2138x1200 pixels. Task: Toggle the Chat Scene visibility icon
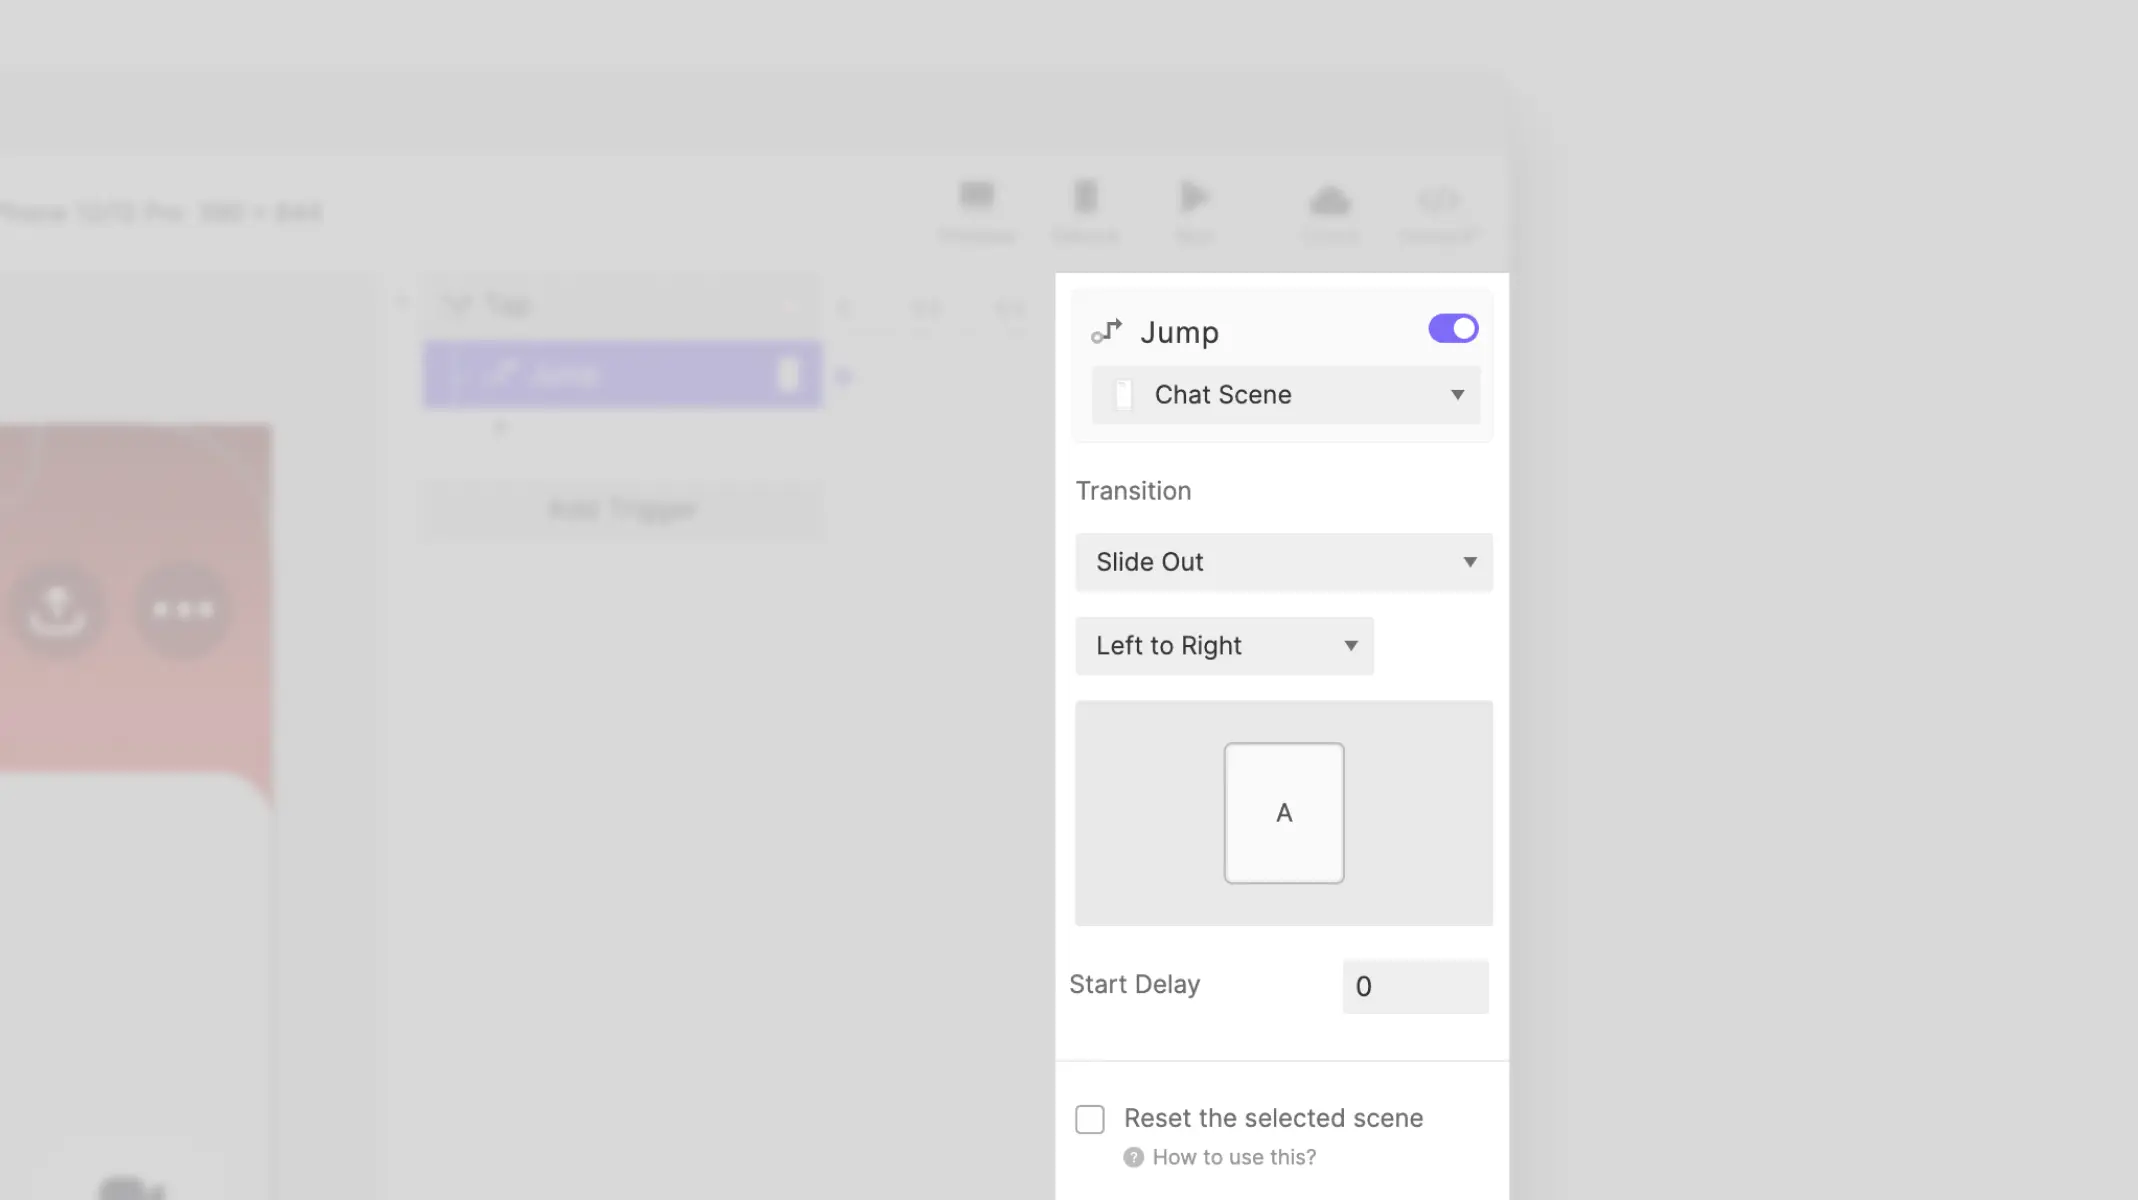pyautogui.click(x=1123, y=394)
